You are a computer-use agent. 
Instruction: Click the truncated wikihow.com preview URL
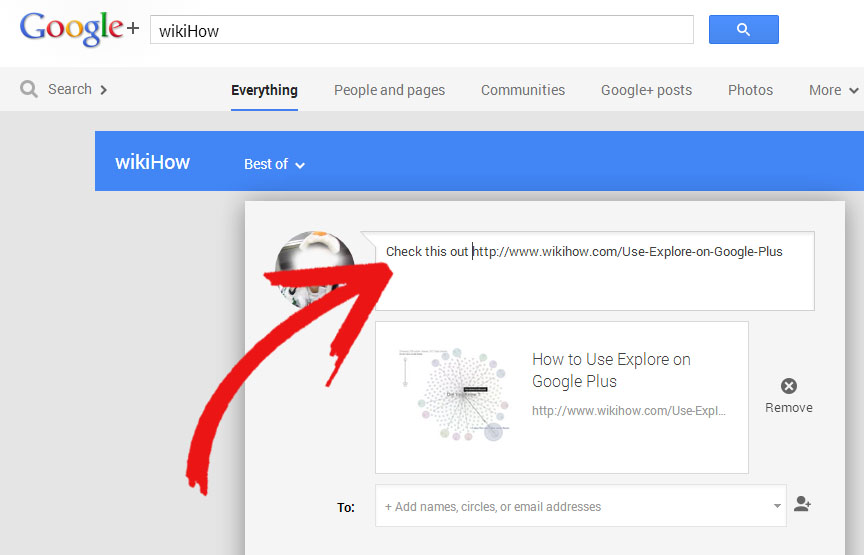pyautogui.click(x=629, y=411)
